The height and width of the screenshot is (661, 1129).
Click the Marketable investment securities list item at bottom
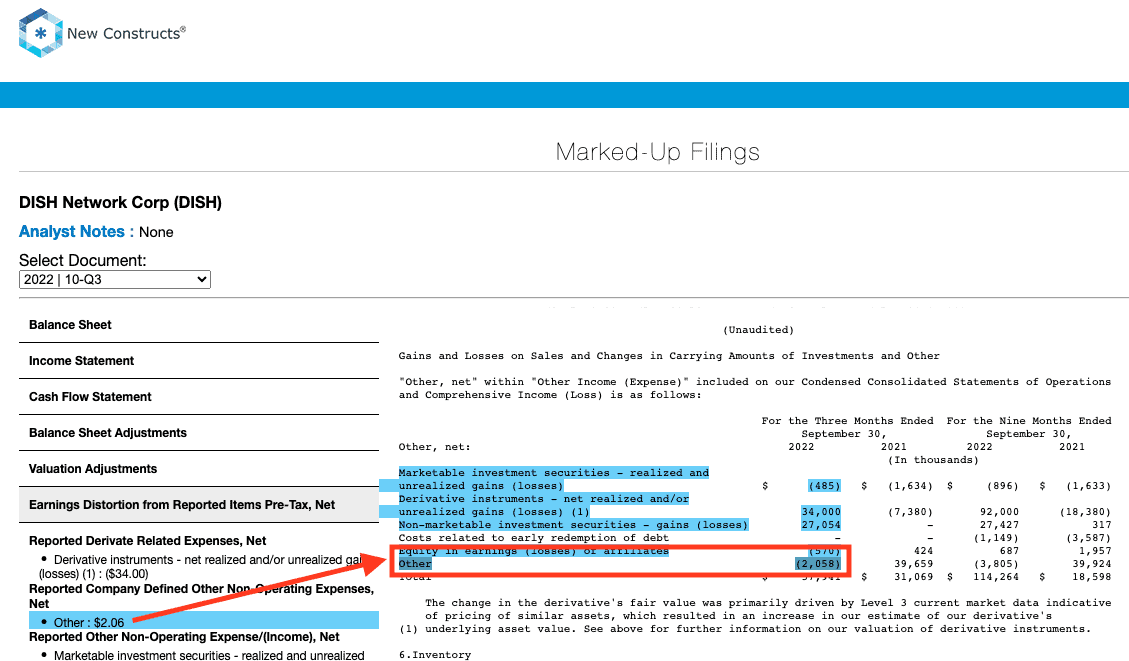[x=209, y=655]
